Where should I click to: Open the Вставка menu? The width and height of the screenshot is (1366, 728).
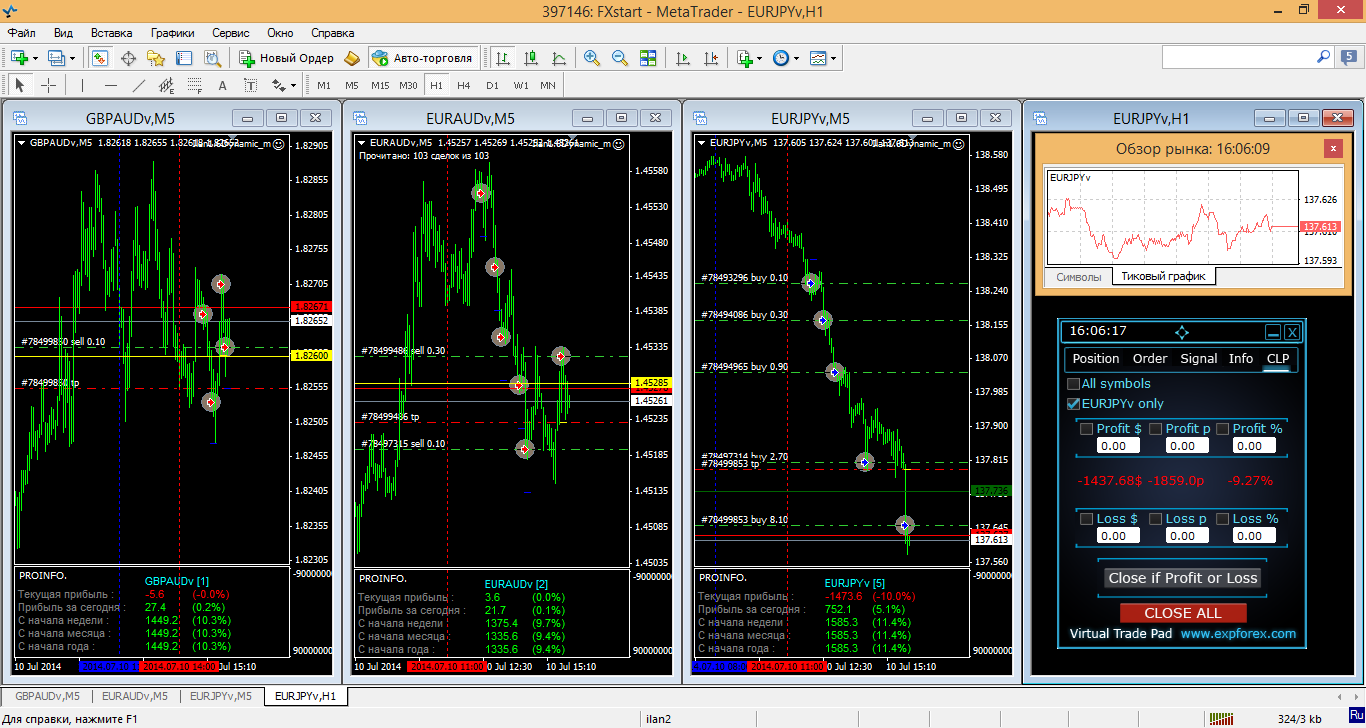click(111, 32)
